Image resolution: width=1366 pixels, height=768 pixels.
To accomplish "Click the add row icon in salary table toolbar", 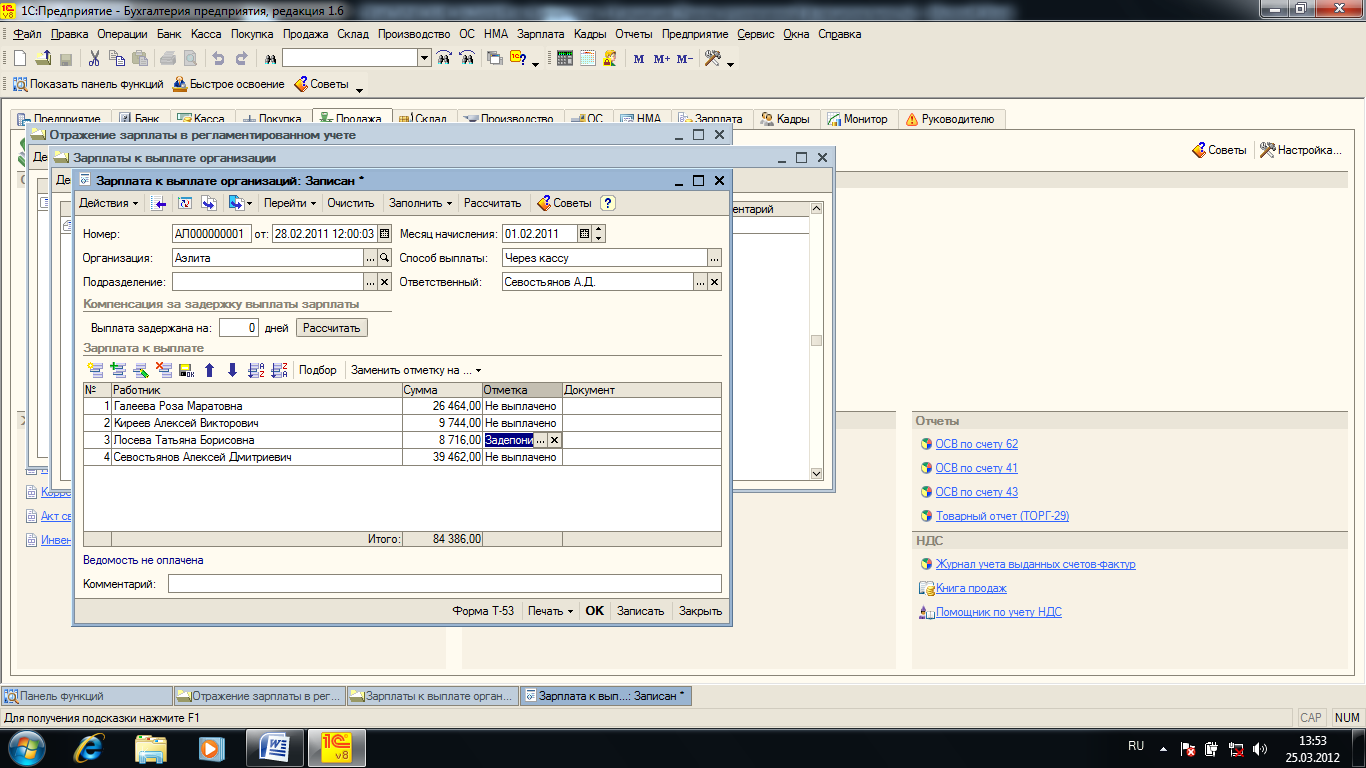I will (x=95, y=370).
